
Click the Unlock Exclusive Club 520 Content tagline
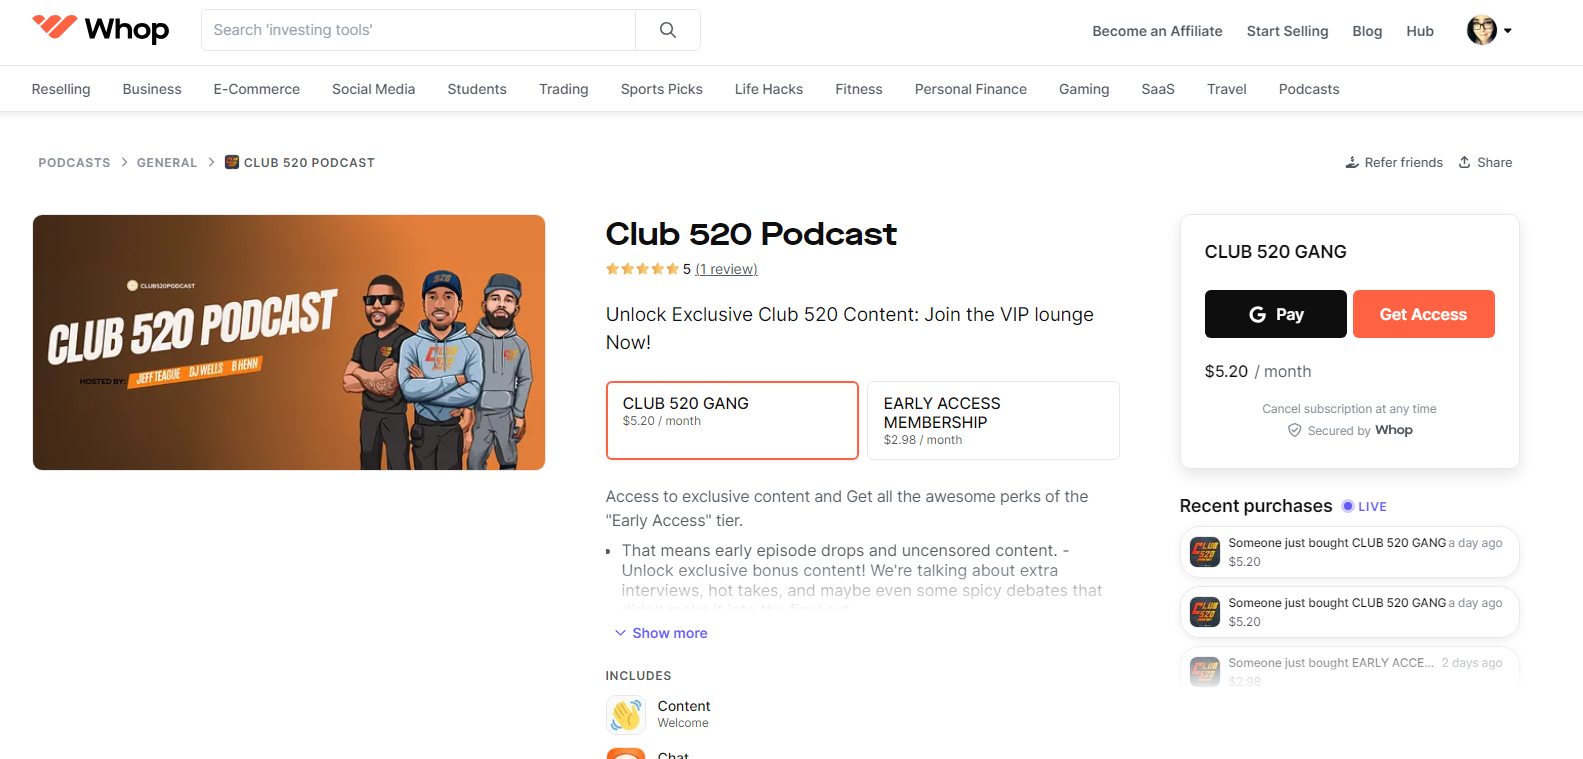pos(850,328)
